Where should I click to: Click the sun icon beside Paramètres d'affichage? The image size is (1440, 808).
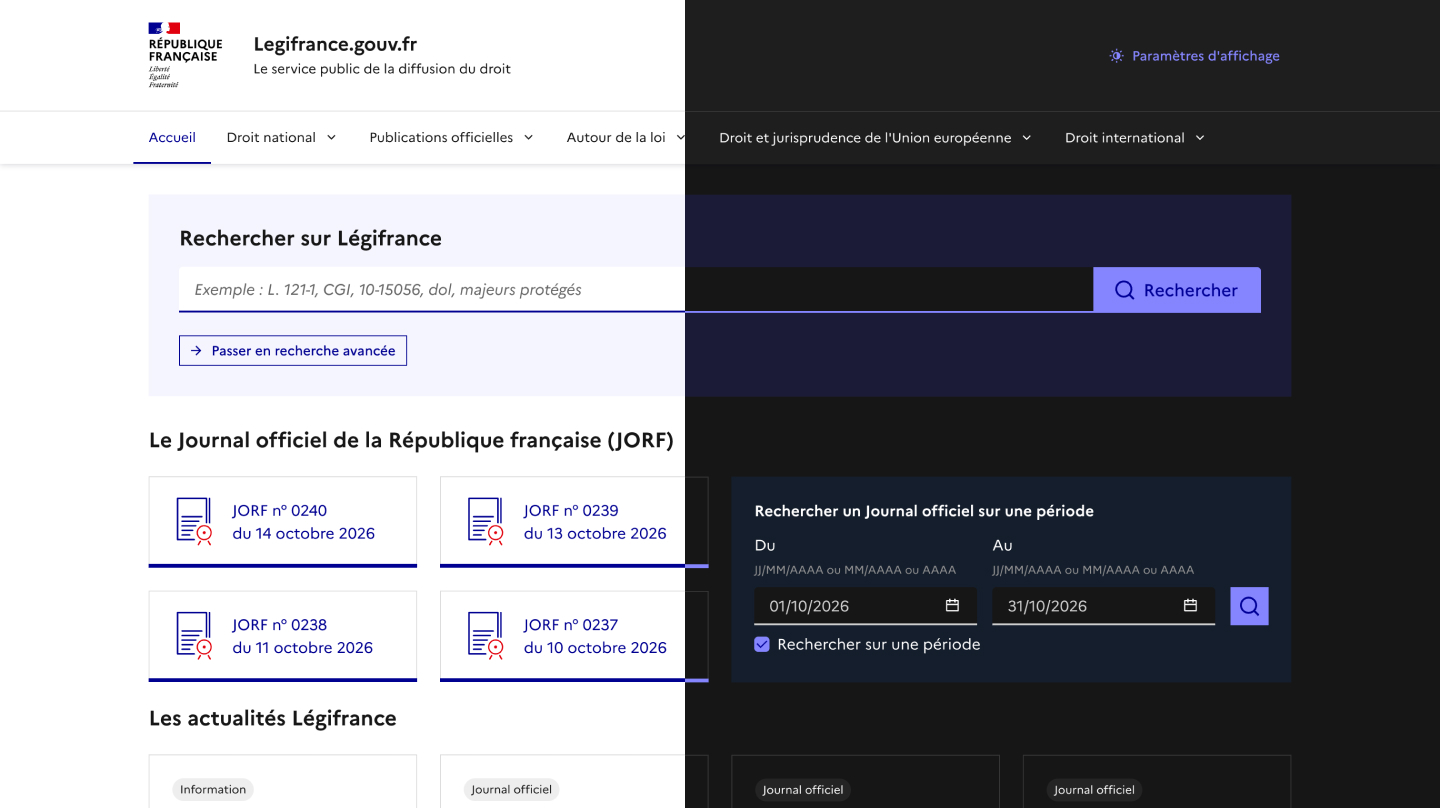pos(1117,56)
